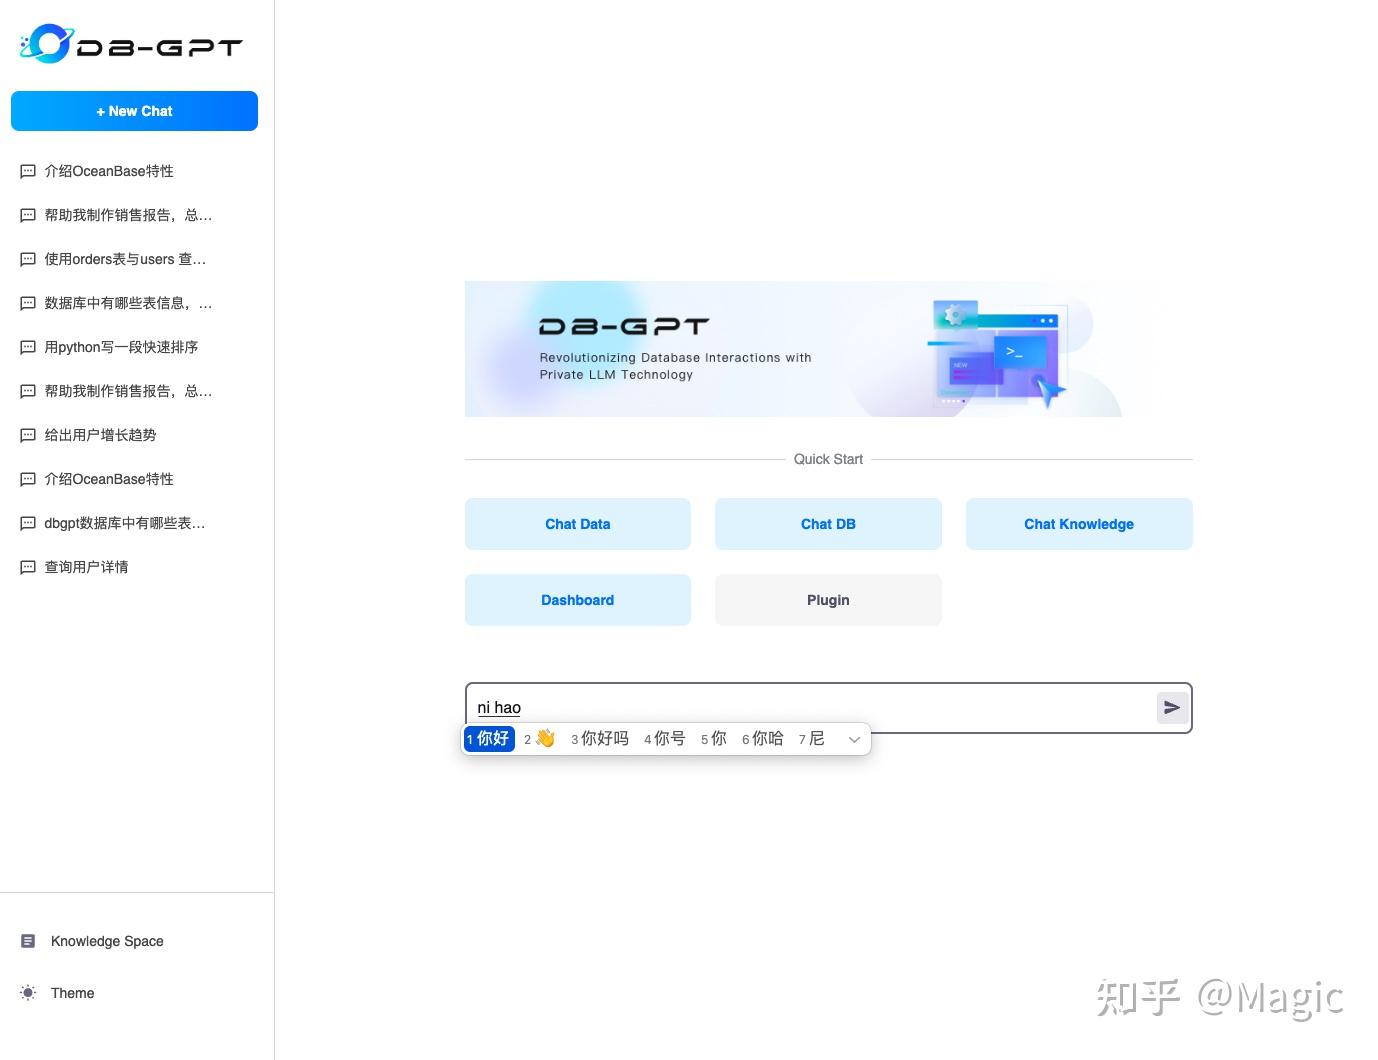Open the Chat Knowledge panel
Viewport: 1378px width, 1060px height.
(1078, 523)
